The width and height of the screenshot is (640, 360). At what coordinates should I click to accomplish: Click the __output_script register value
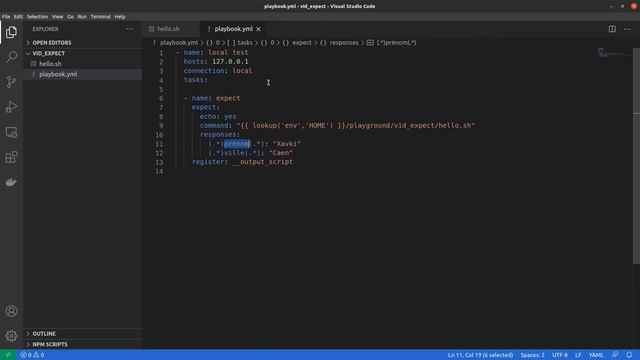coord(262,162)
